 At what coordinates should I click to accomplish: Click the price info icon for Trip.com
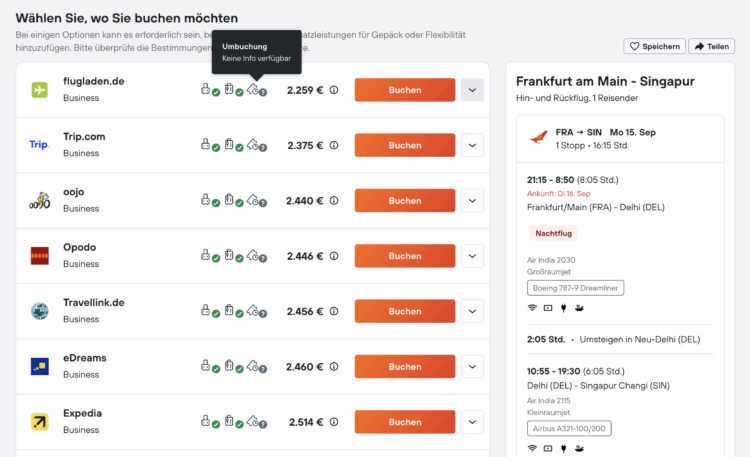pyautogui.click(x=334, y=145)
